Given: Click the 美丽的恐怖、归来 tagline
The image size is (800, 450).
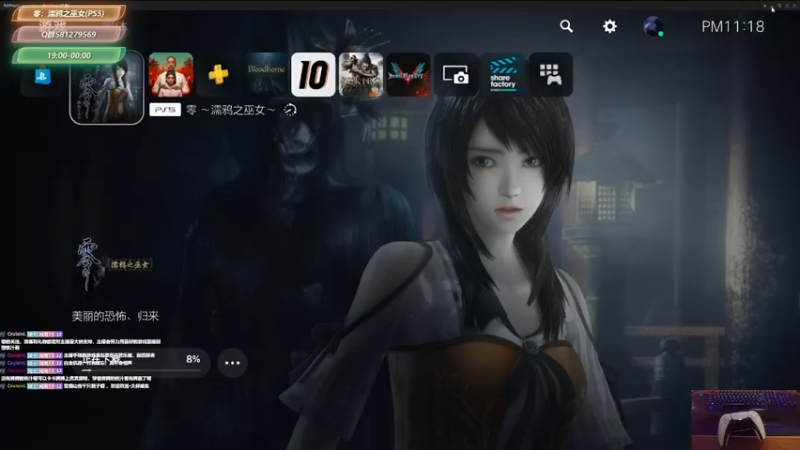Looking at the screenshot, I should pos(115,316).
